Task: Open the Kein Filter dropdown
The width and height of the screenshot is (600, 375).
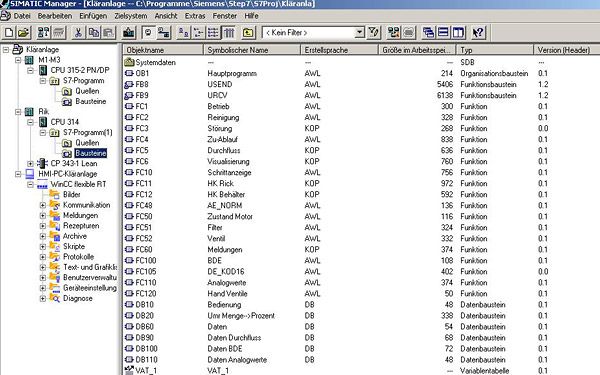Action: pyautogui.click(x=359, y=33)
